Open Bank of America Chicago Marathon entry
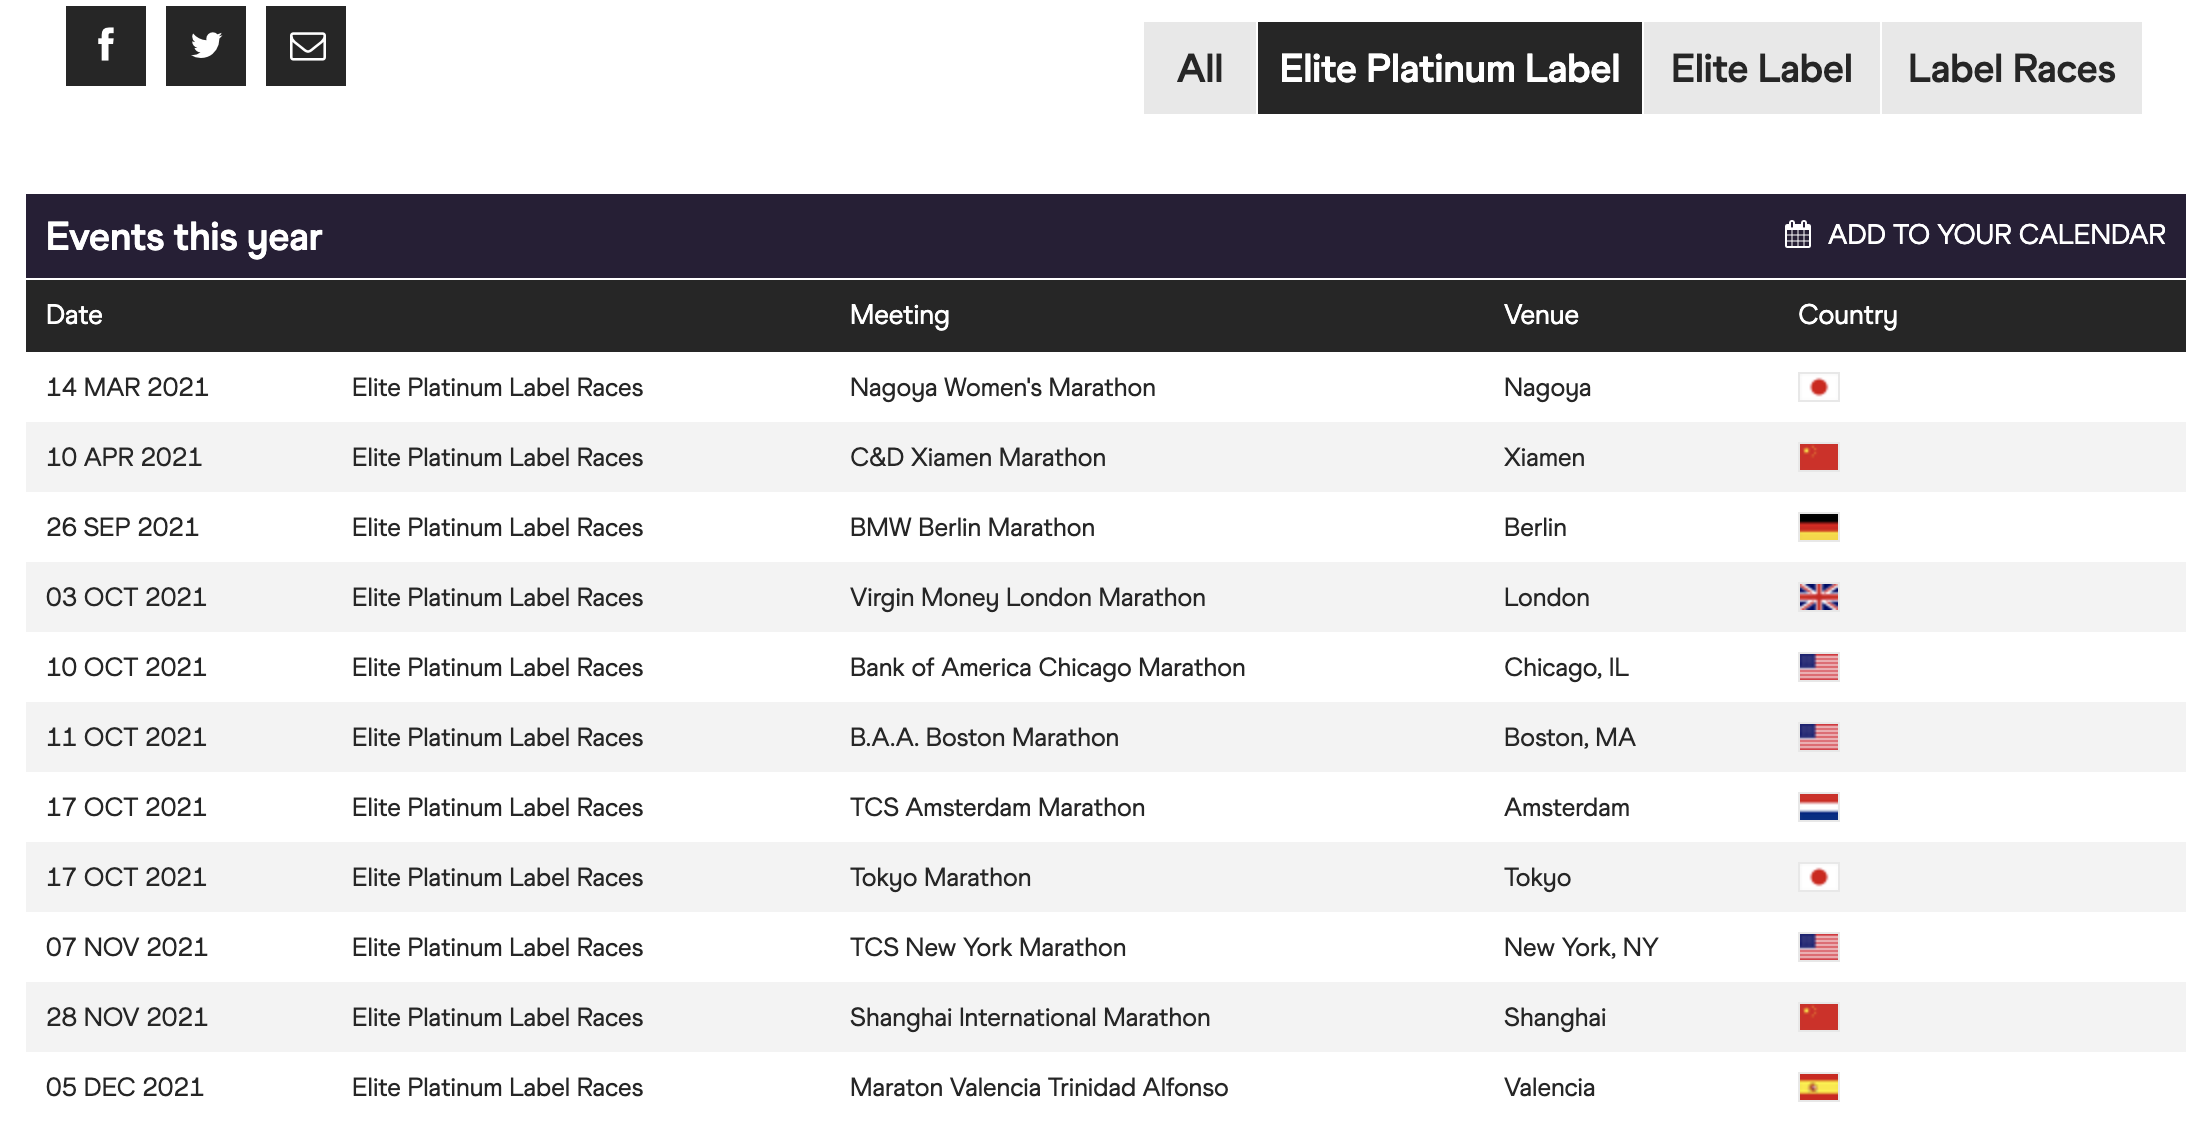2202x1126 pixels. tap(1047, 668)
